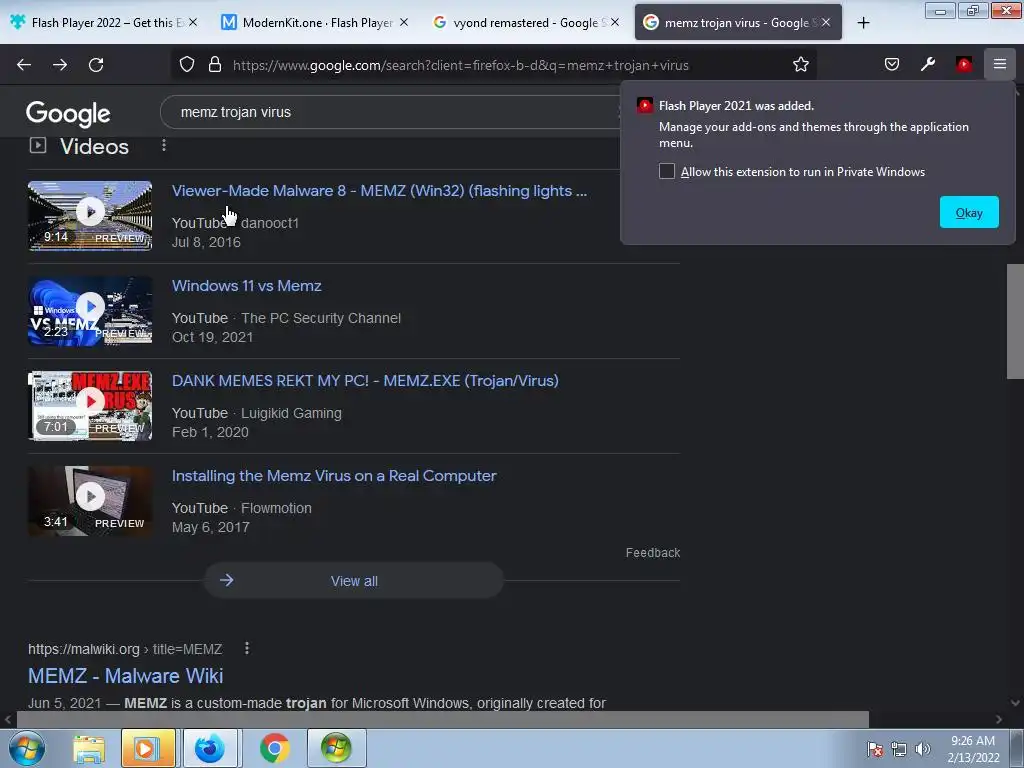Launch Google Chrome from the taskbar
1024x768 pixels.
point(274,748)
